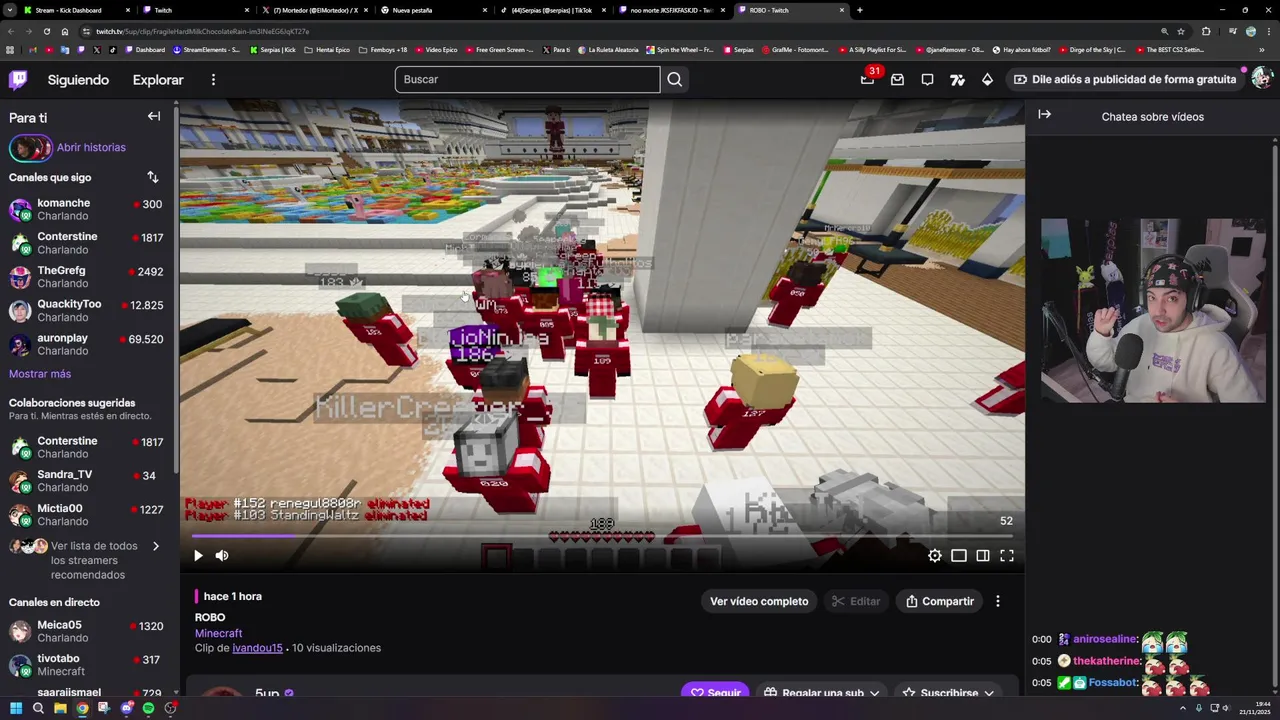The height and width of the screenshot is (720, 1280).
Task: Collapse the Para ti sidebar
Action: (154, 116)
